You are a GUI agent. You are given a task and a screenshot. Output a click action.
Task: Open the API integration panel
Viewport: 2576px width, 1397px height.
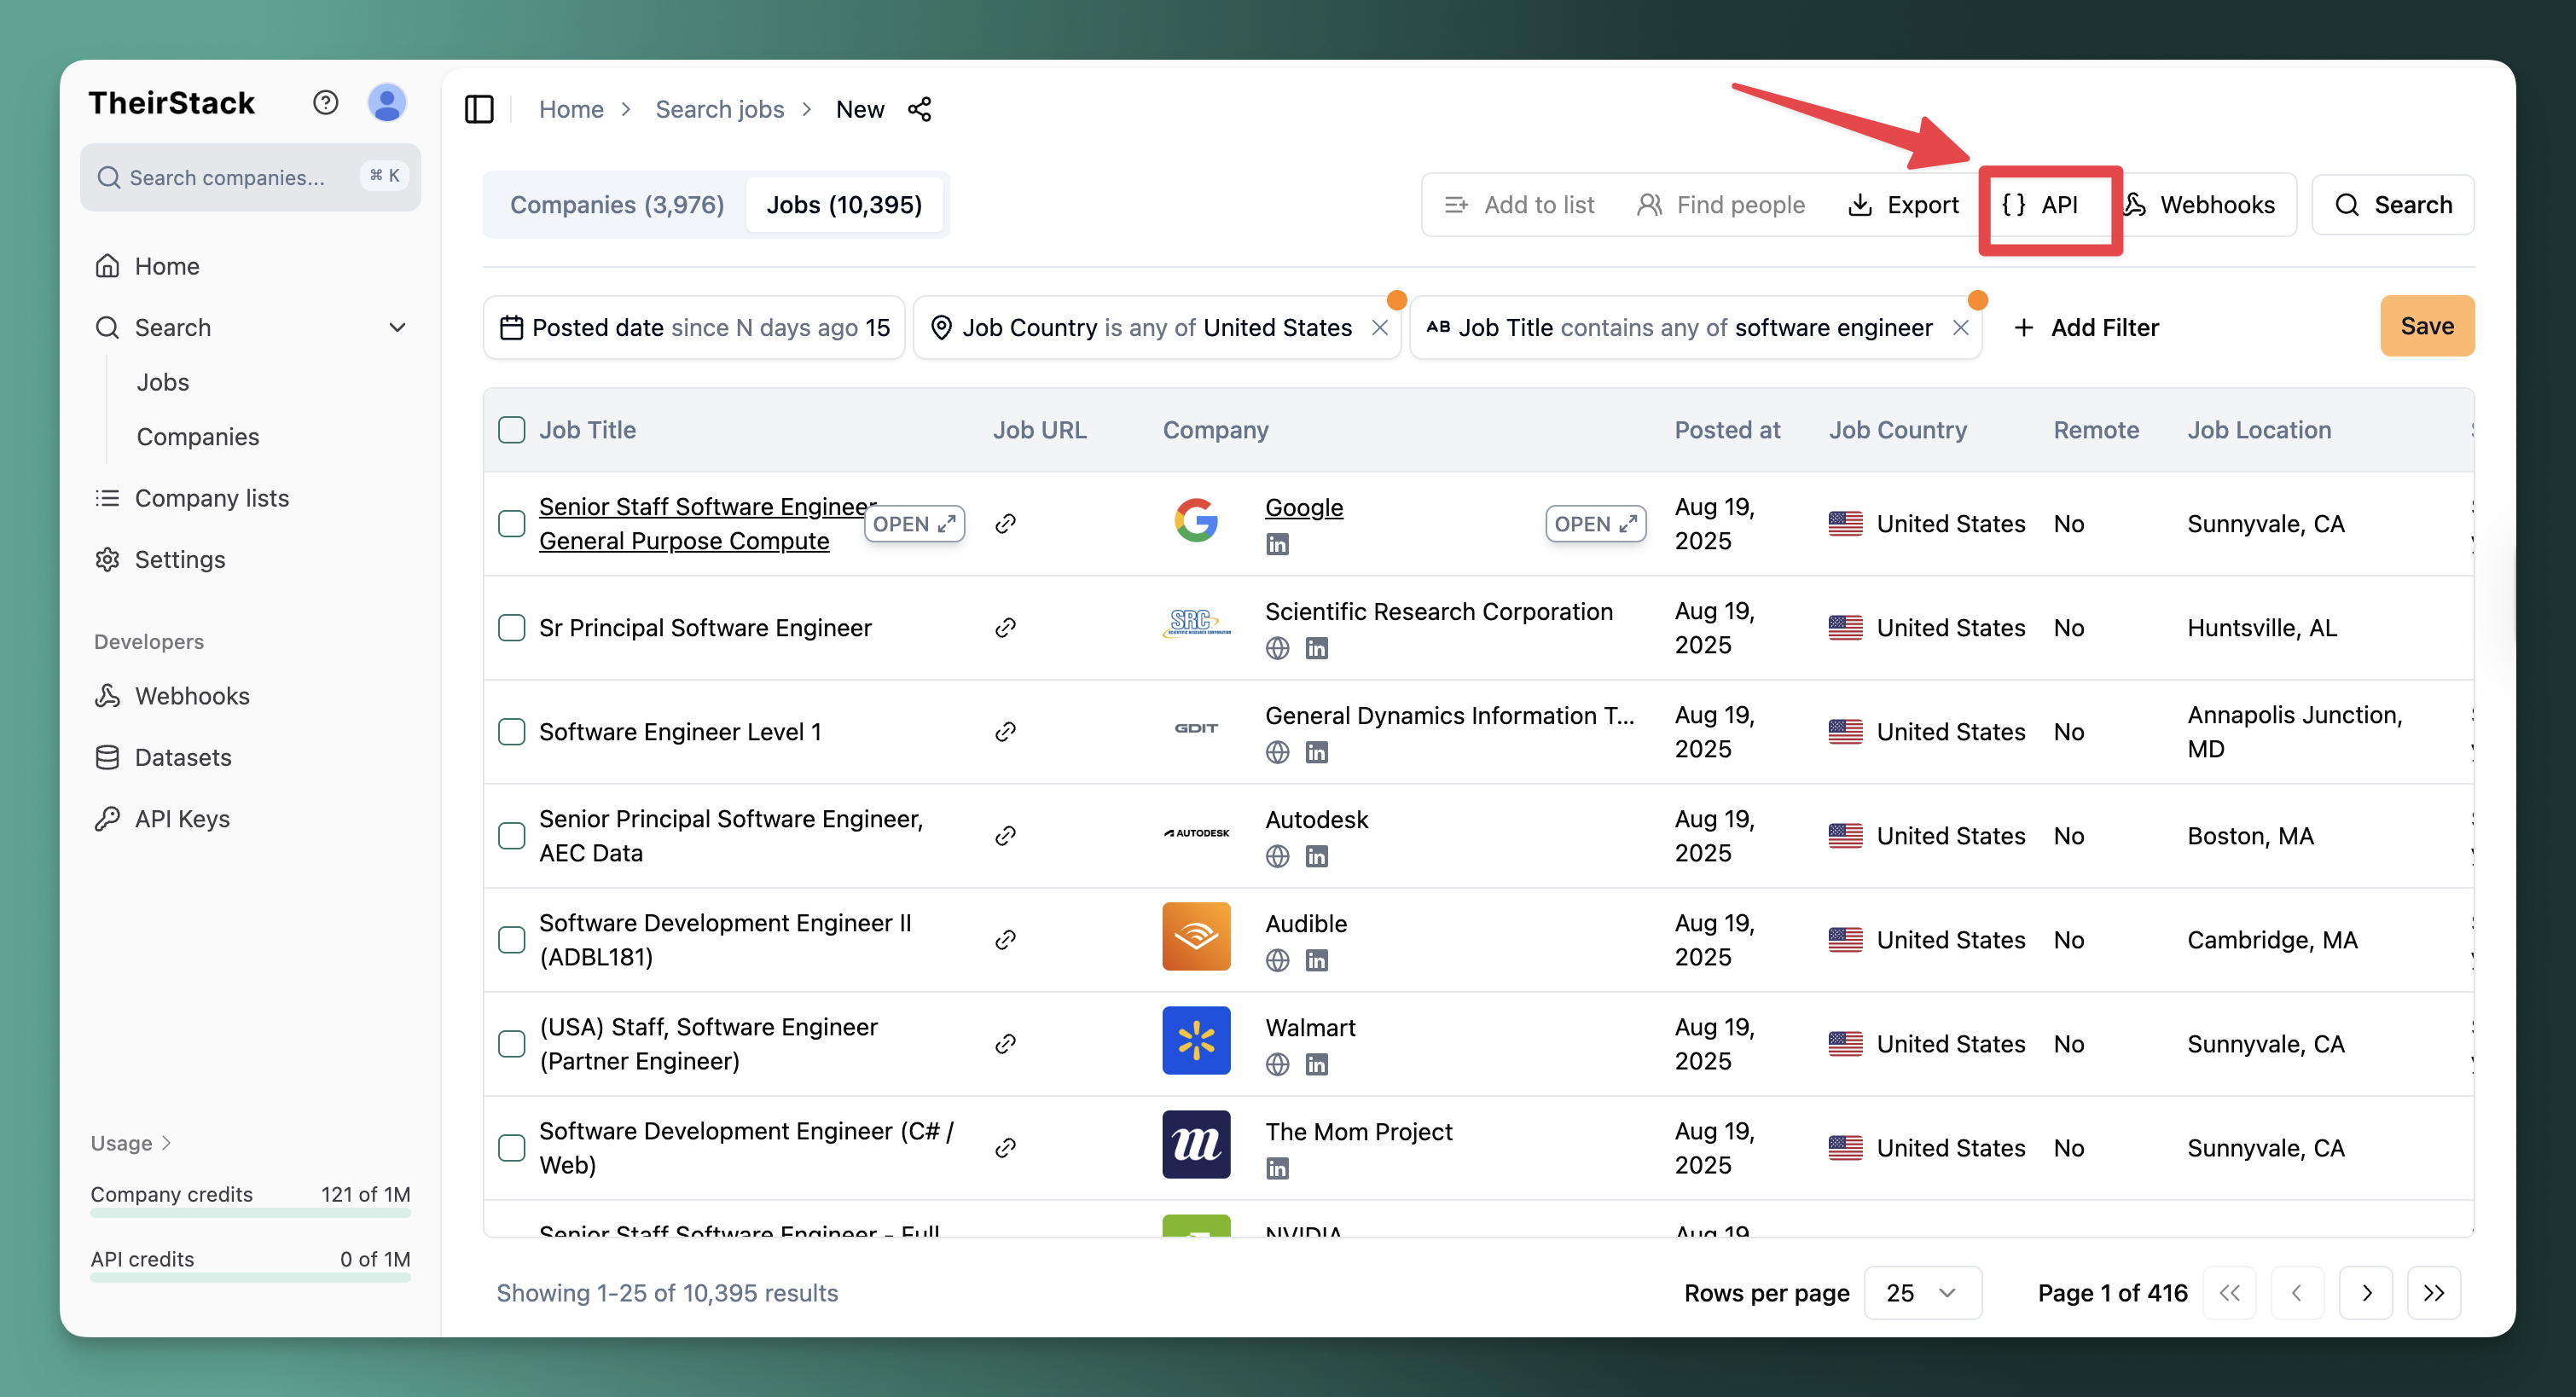pos(2048,206)
